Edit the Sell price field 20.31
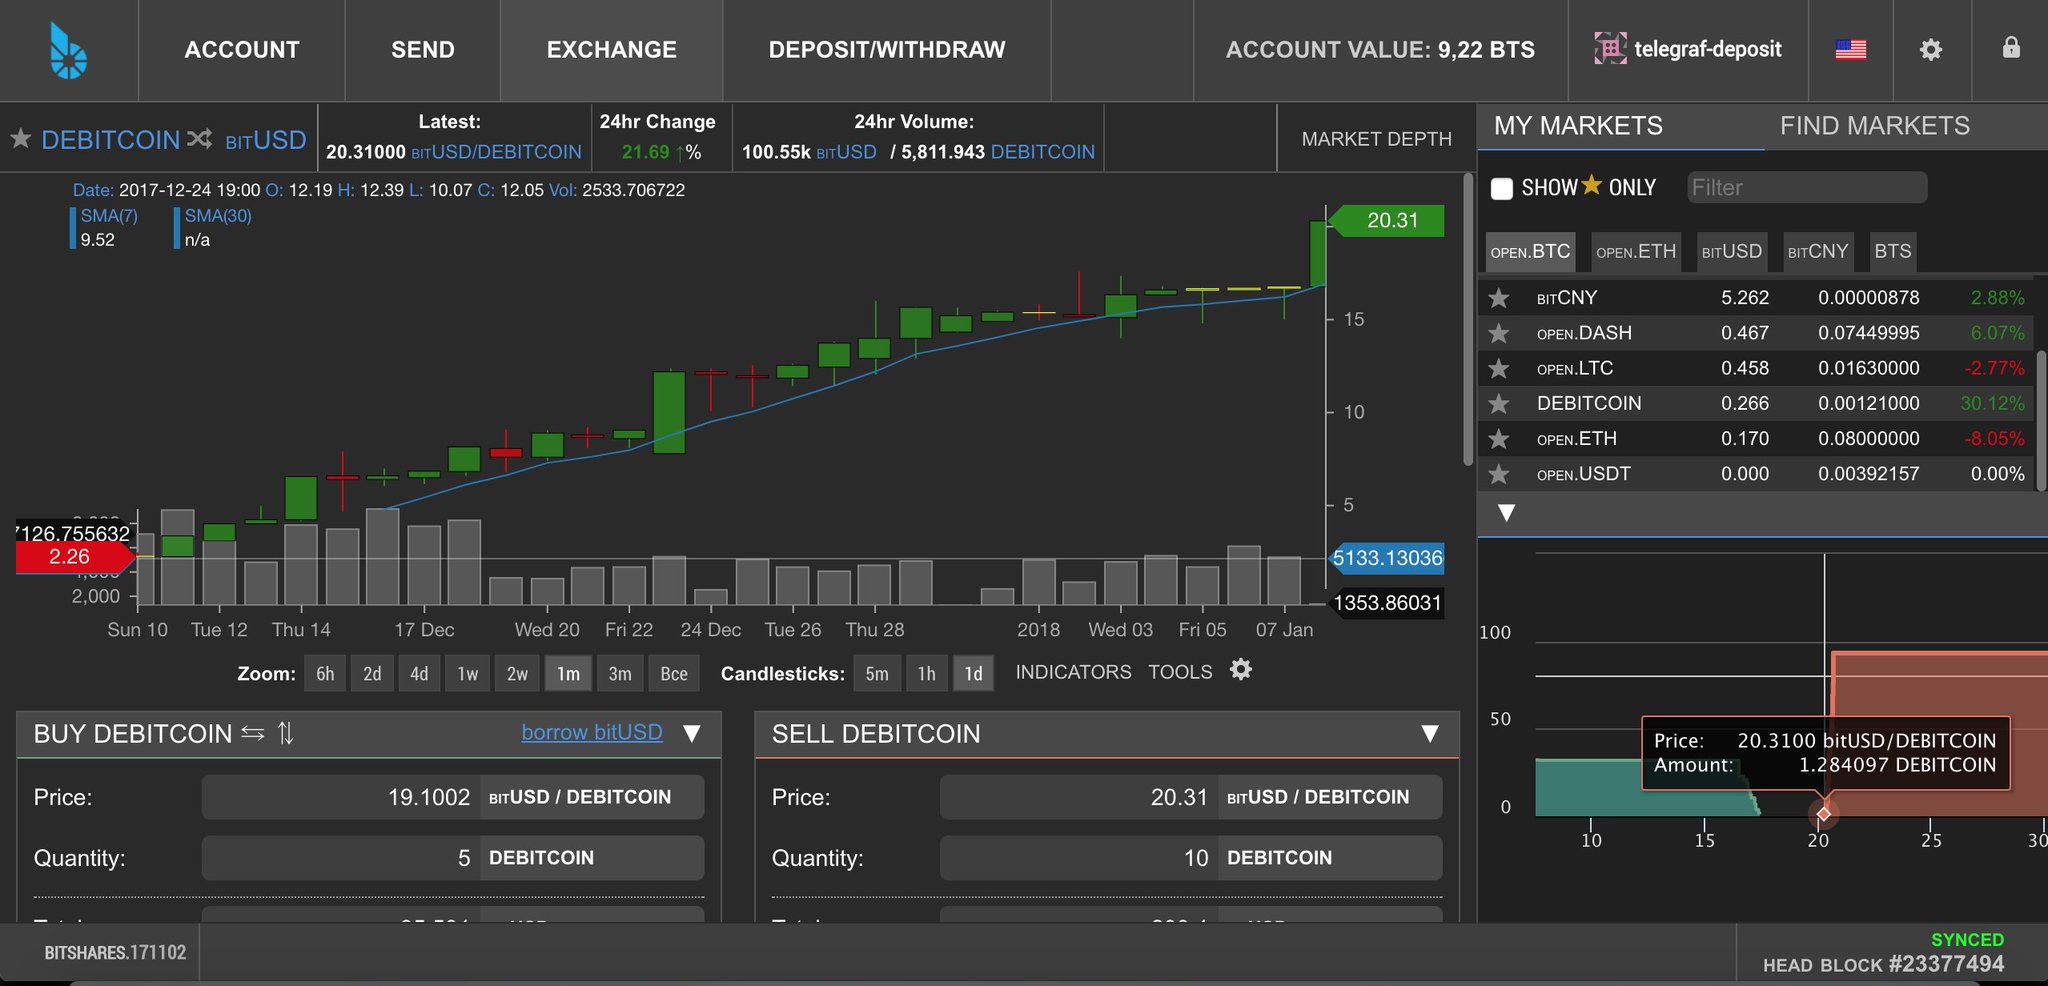Image resolution: width=2048 pixels, height=986 pixels. (1079, 797)
